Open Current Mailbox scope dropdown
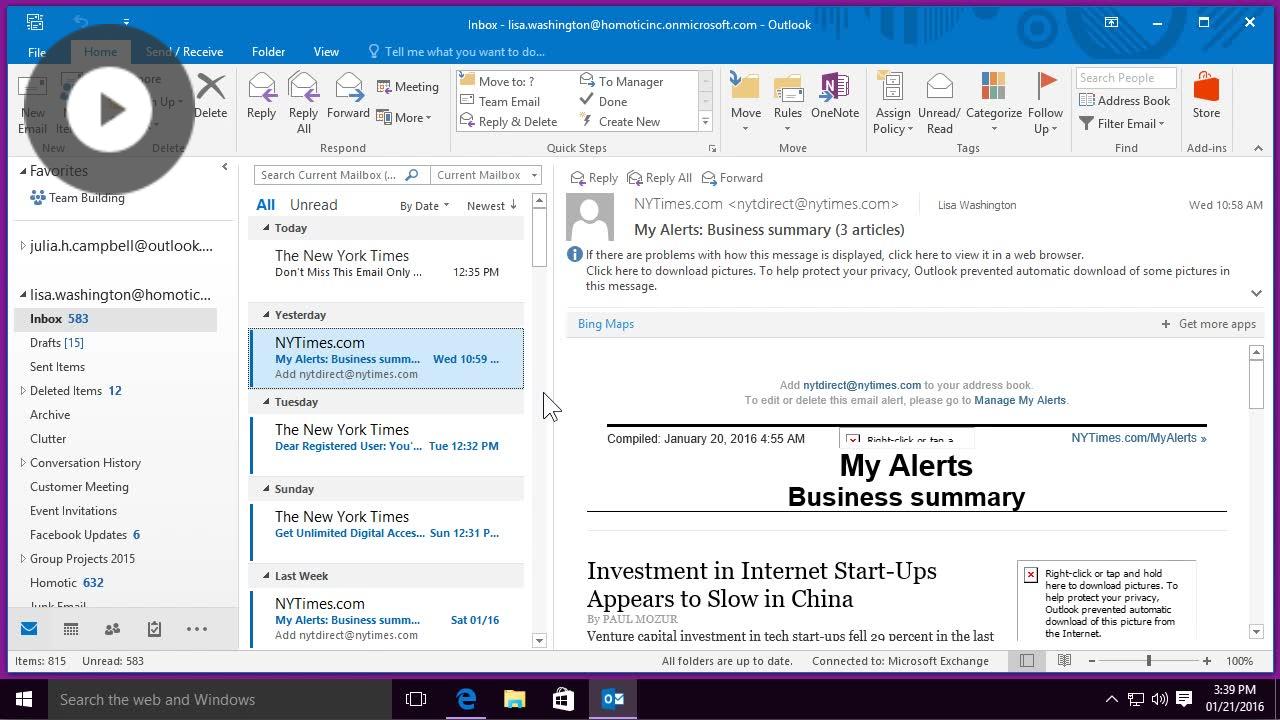 pos(486,175)
